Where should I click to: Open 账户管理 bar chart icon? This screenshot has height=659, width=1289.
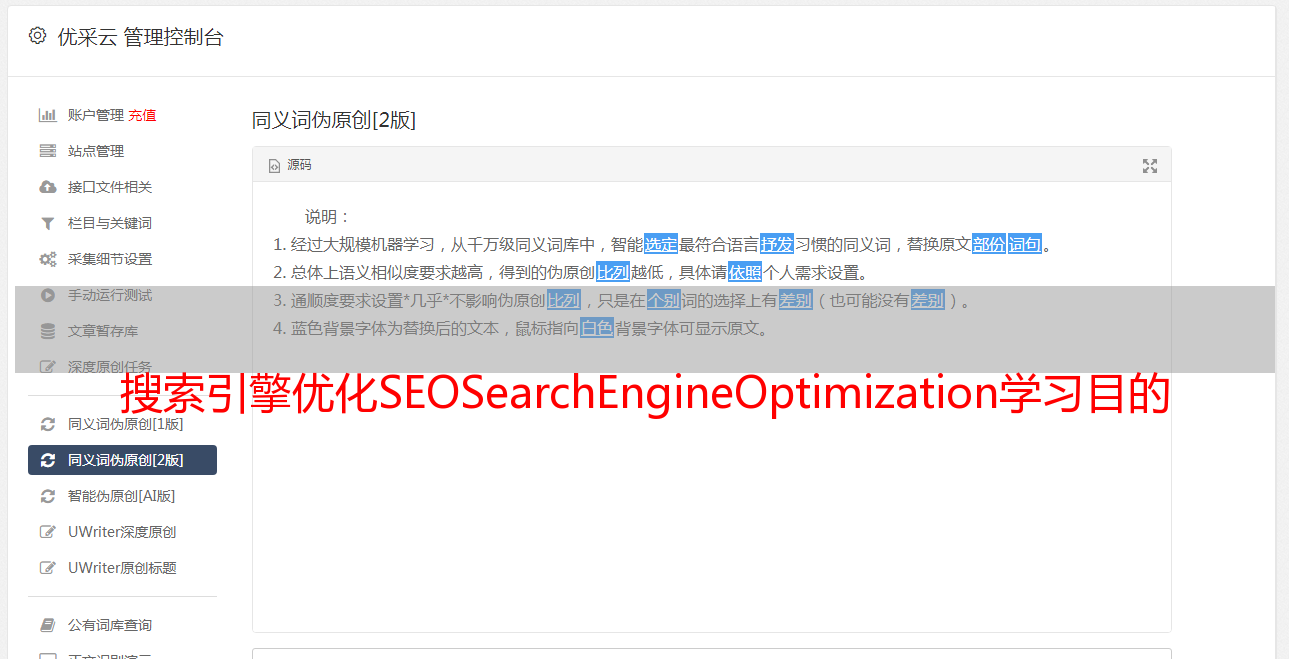click(47, 115)
